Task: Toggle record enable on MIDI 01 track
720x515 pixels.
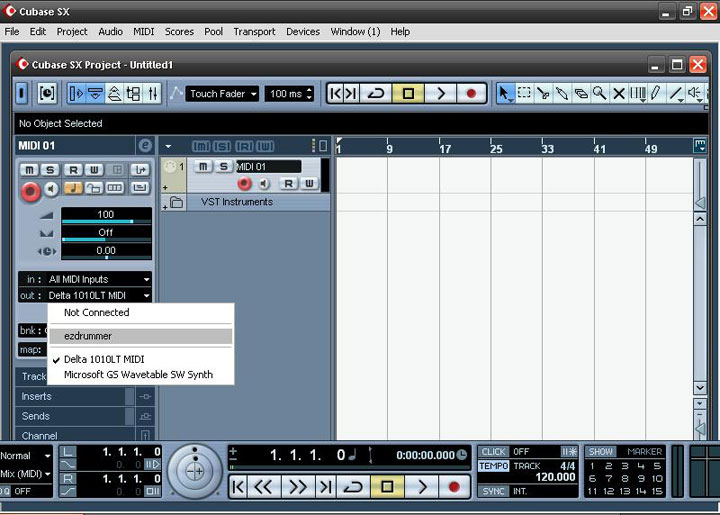Action: [244, 183]
